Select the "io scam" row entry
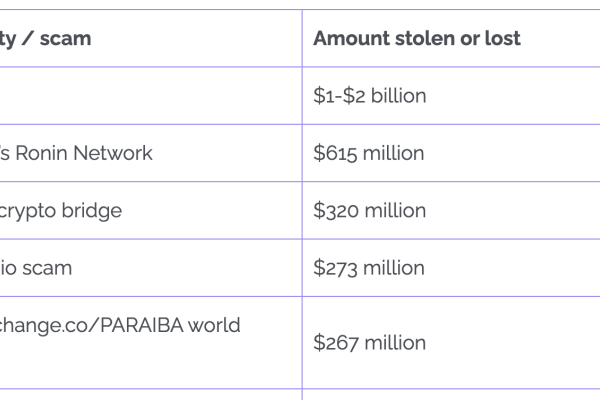The width and height of the screenshot is (600, 400). [36, 268]
